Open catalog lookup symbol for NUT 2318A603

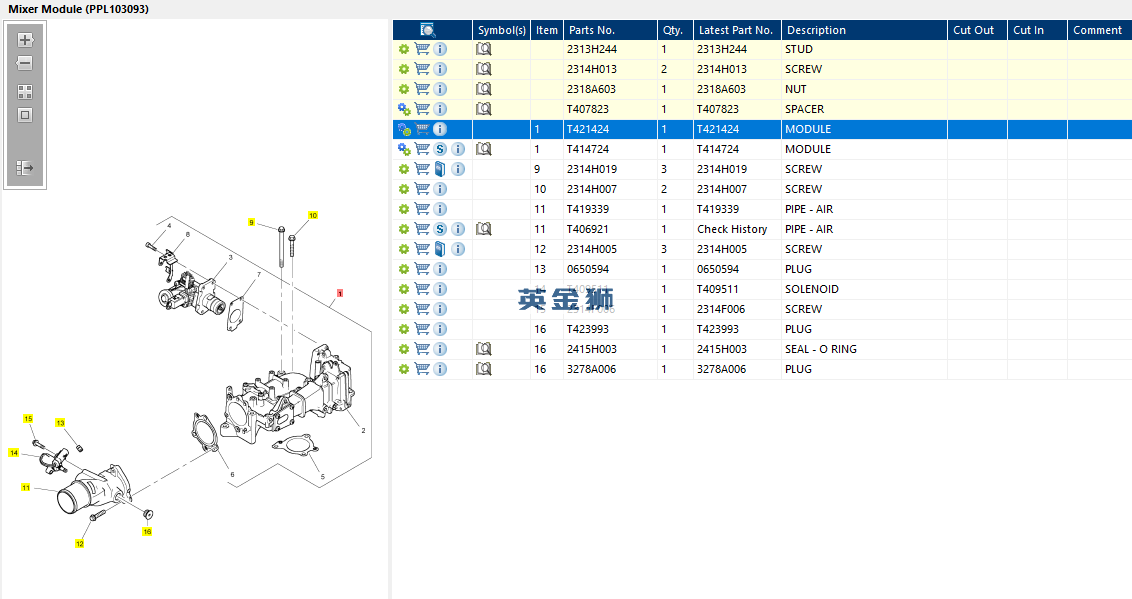click(484, 89)
